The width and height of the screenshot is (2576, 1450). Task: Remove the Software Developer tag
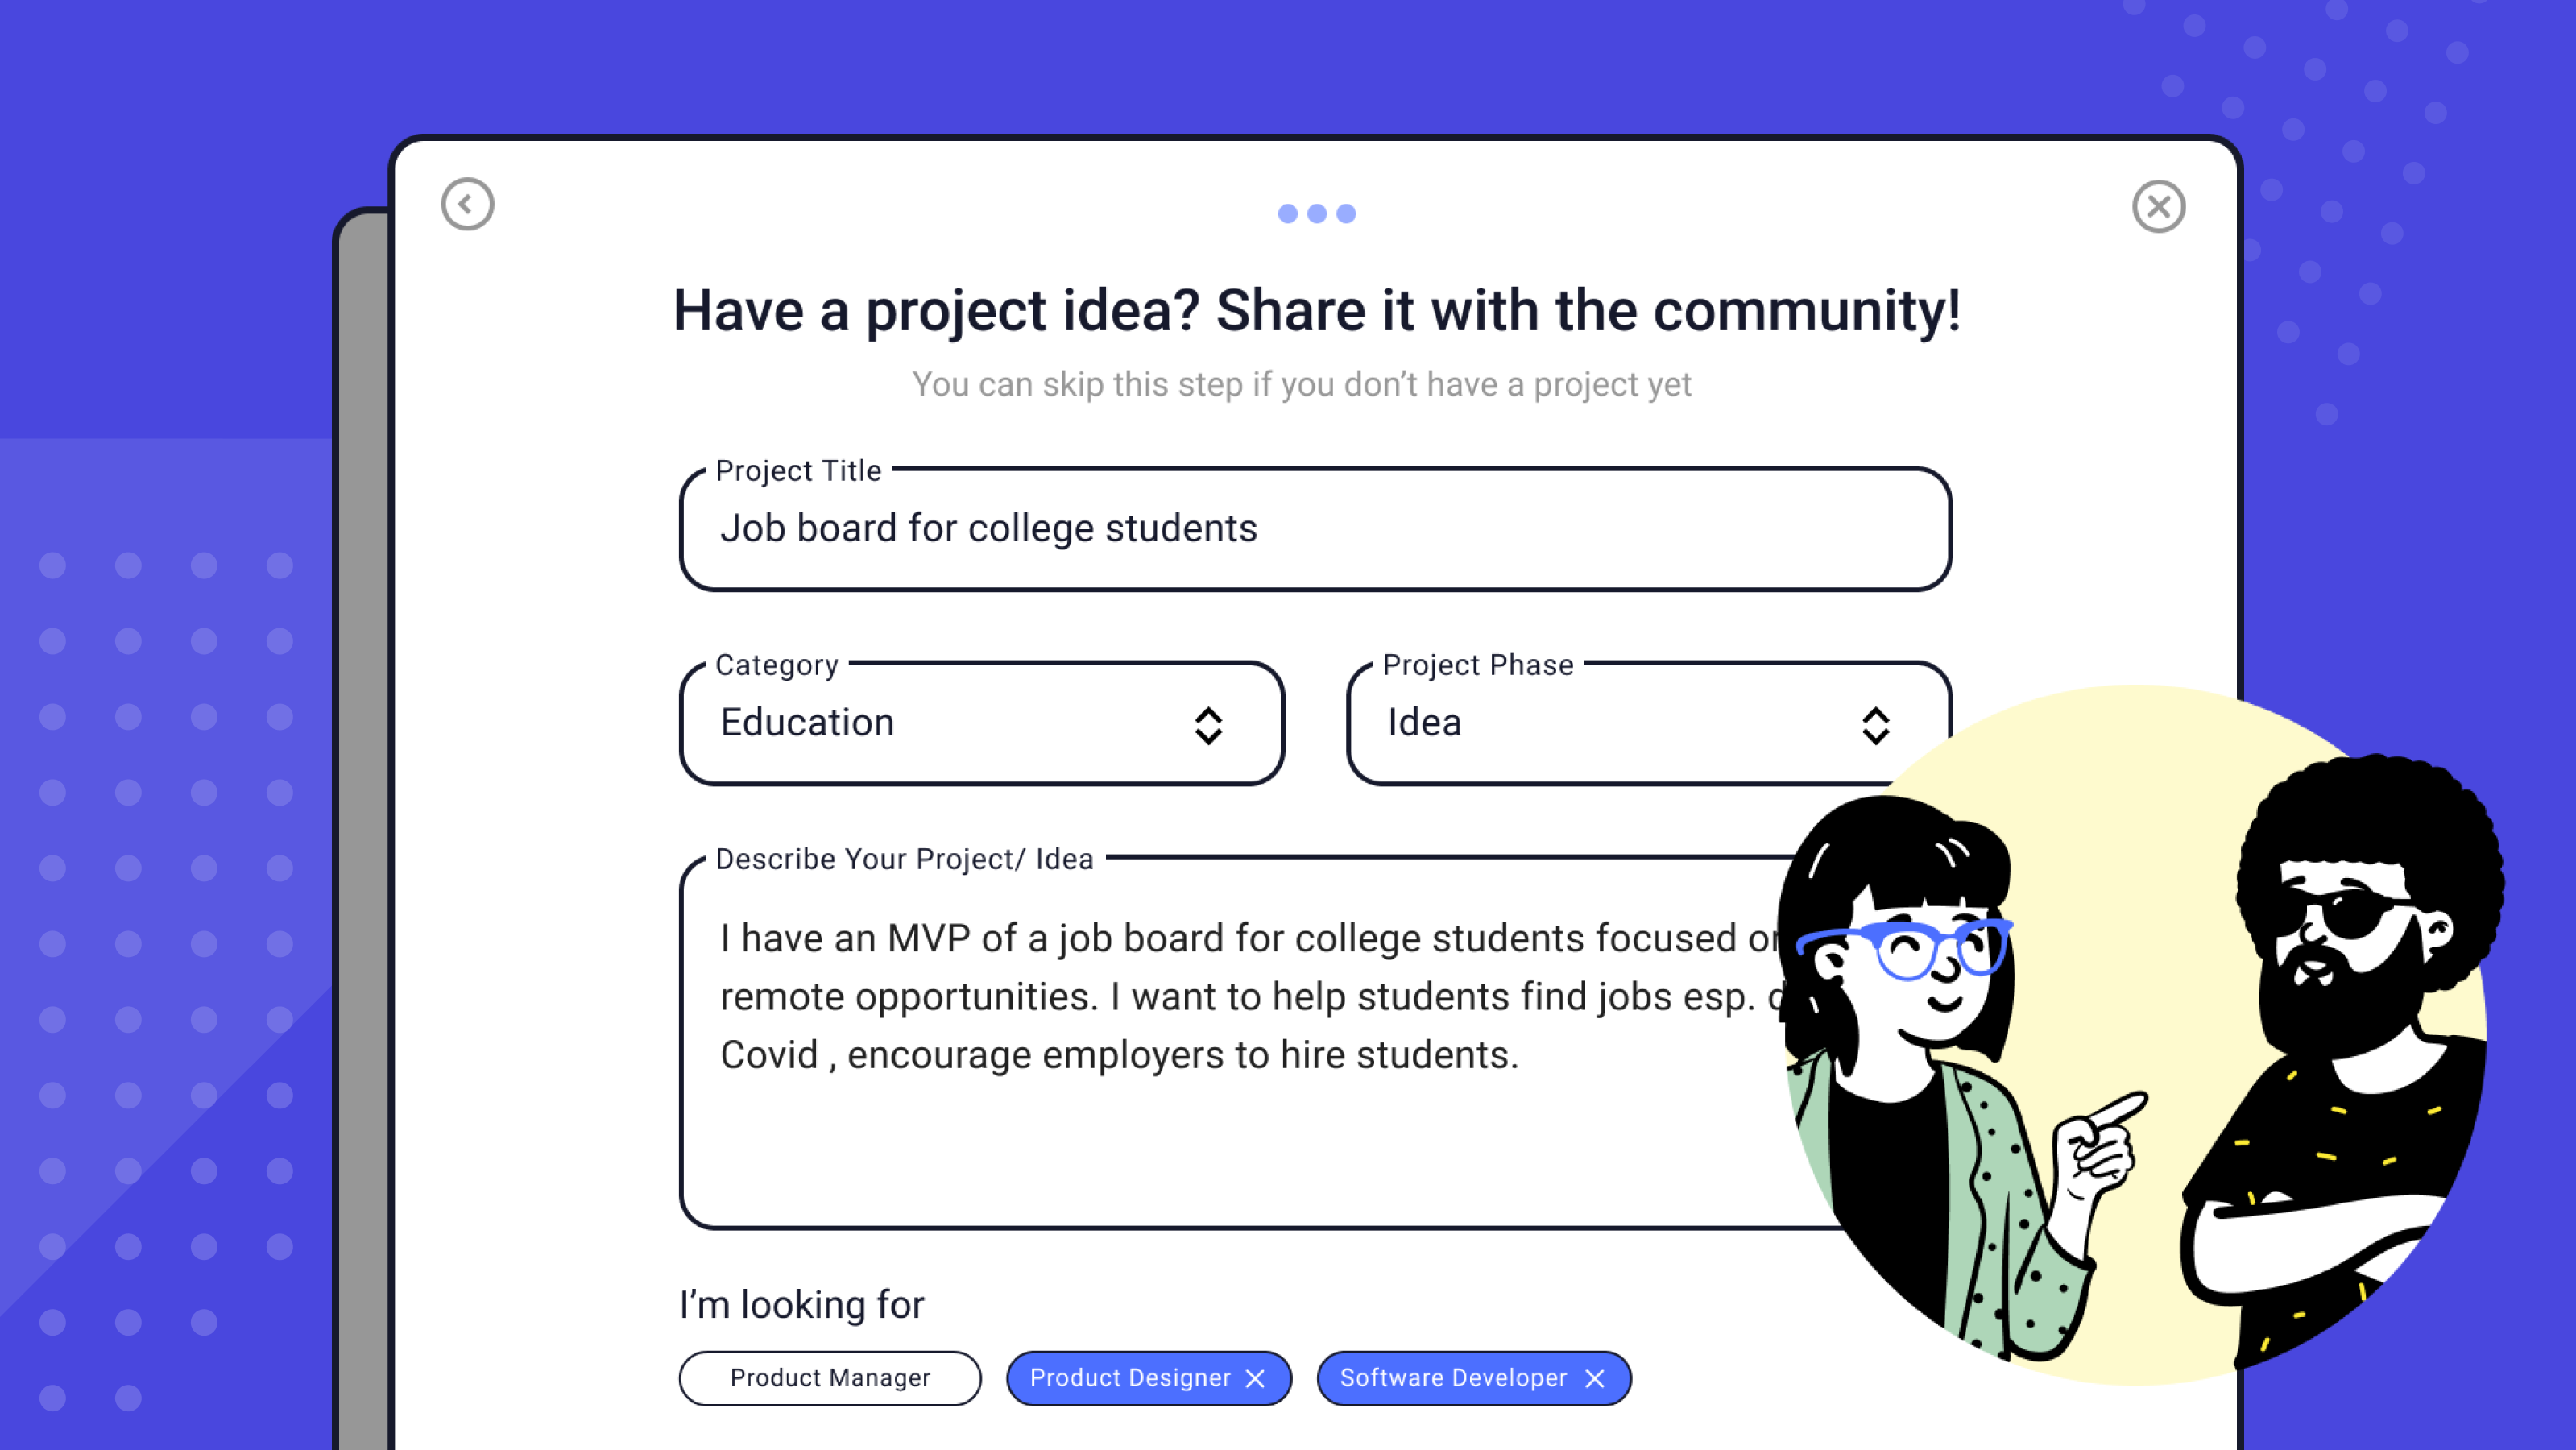(x=1594, y=1378)
